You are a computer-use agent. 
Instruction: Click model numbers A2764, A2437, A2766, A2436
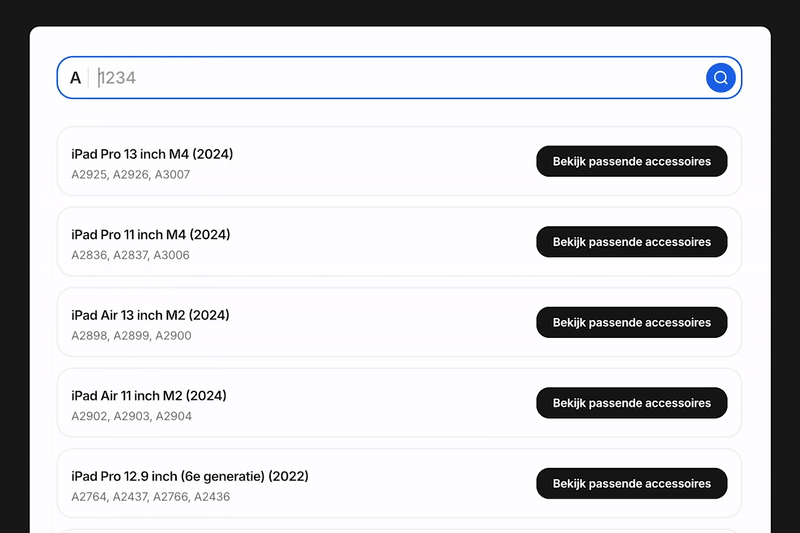pos(151,497)
